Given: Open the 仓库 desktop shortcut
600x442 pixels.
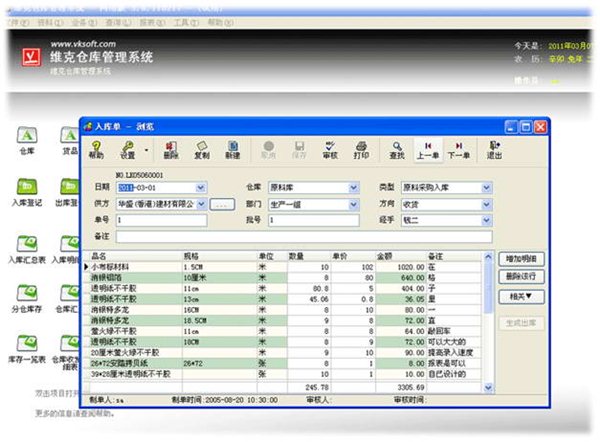Looking at the screenshot, I should 27,140.
